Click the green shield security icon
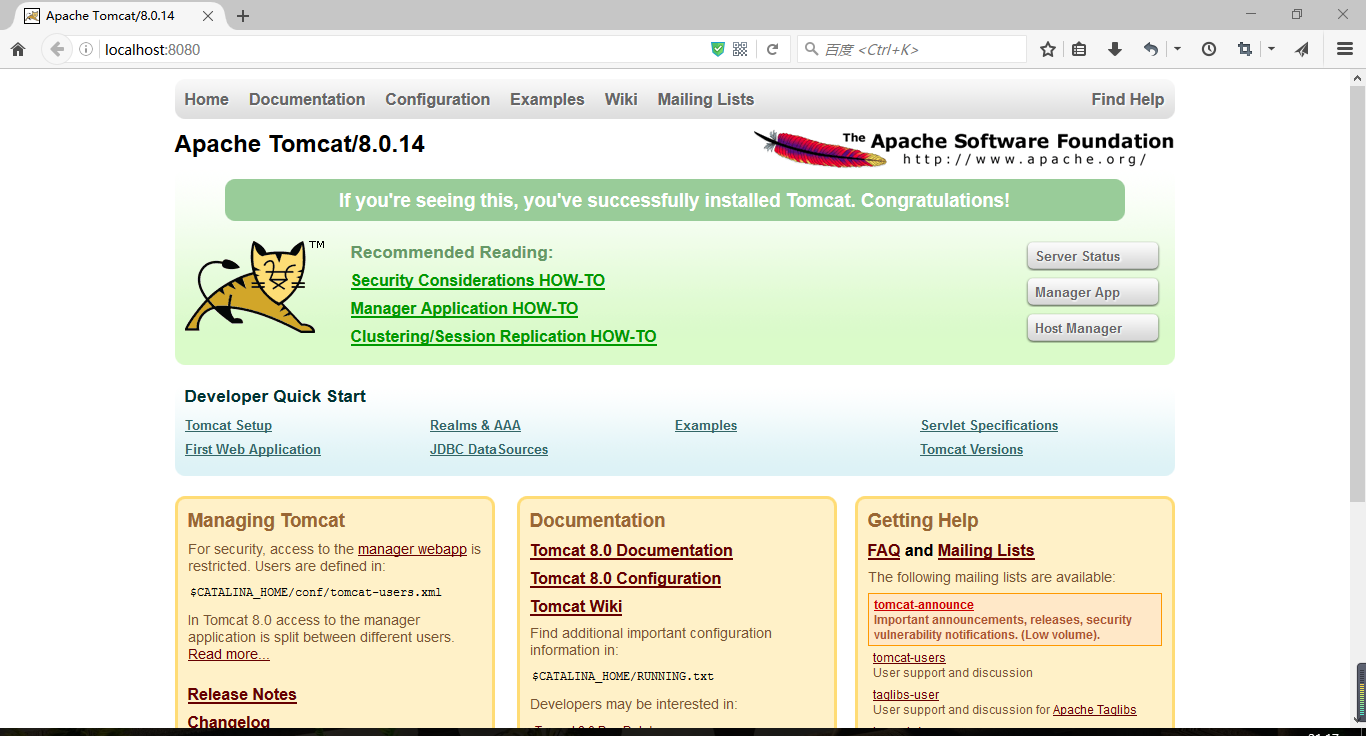 coord(717,49)
